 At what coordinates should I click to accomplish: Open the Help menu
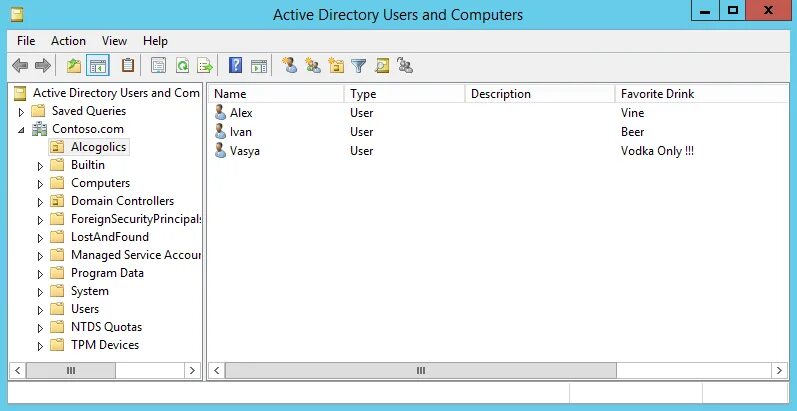pos(155,41)
